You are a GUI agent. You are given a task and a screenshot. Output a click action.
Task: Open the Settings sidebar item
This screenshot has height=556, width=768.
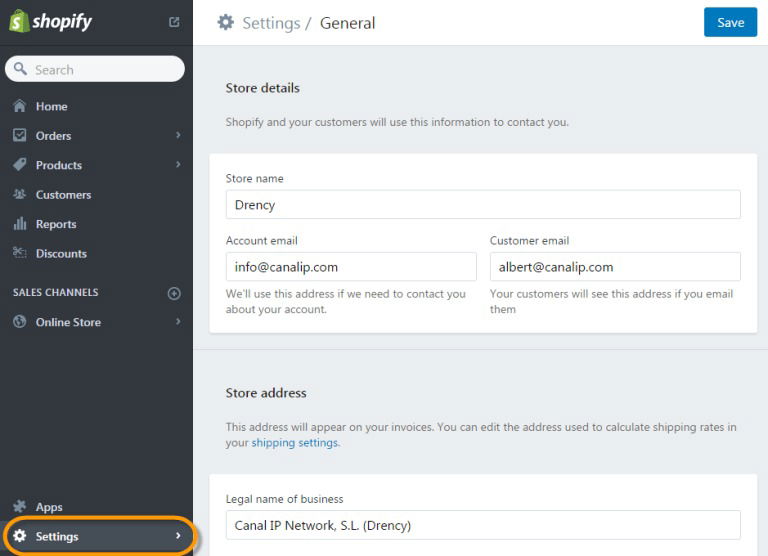(100, 536)
